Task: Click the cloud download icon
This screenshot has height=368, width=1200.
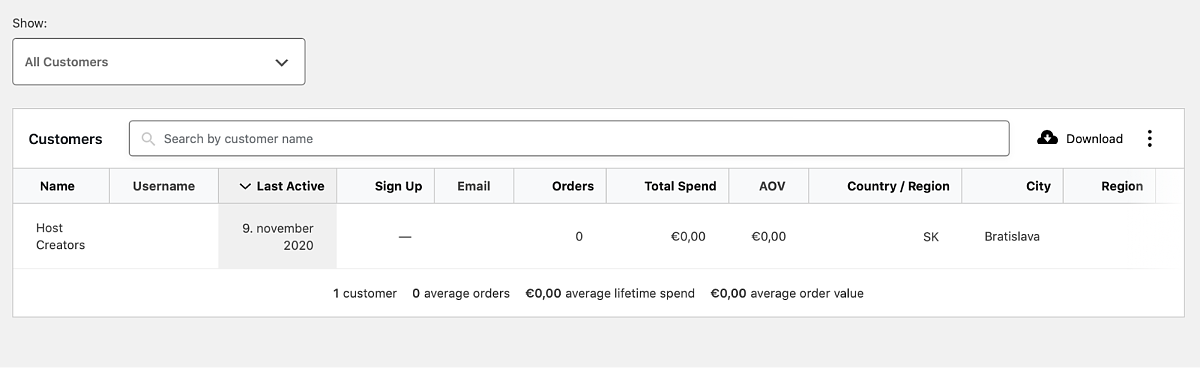Action: (1048, 138)
